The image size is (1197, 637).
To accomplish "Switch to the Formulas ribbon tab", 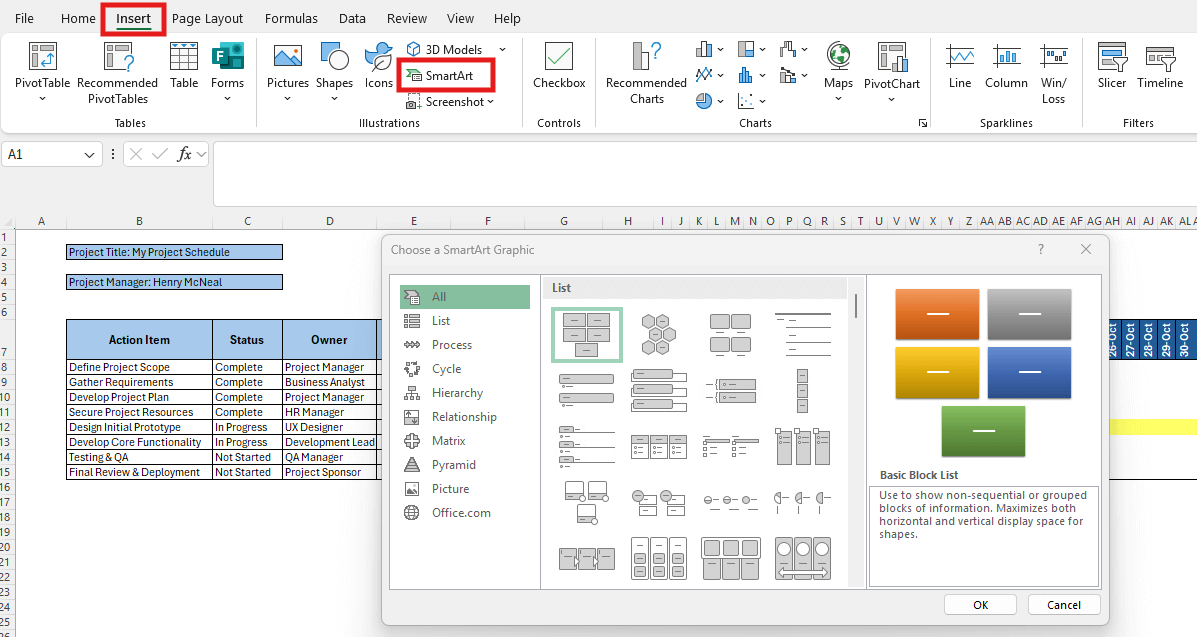I will click(291, 18).
